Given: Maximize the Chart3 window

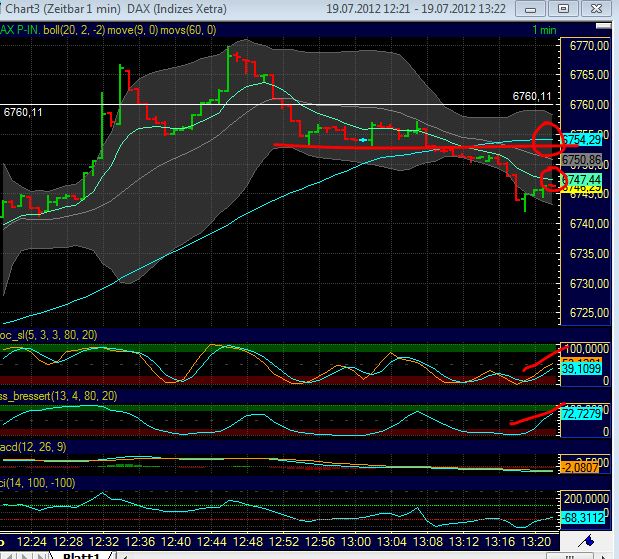Looking at the screenshot, I should pyautogui.click(x=563, y=9).
